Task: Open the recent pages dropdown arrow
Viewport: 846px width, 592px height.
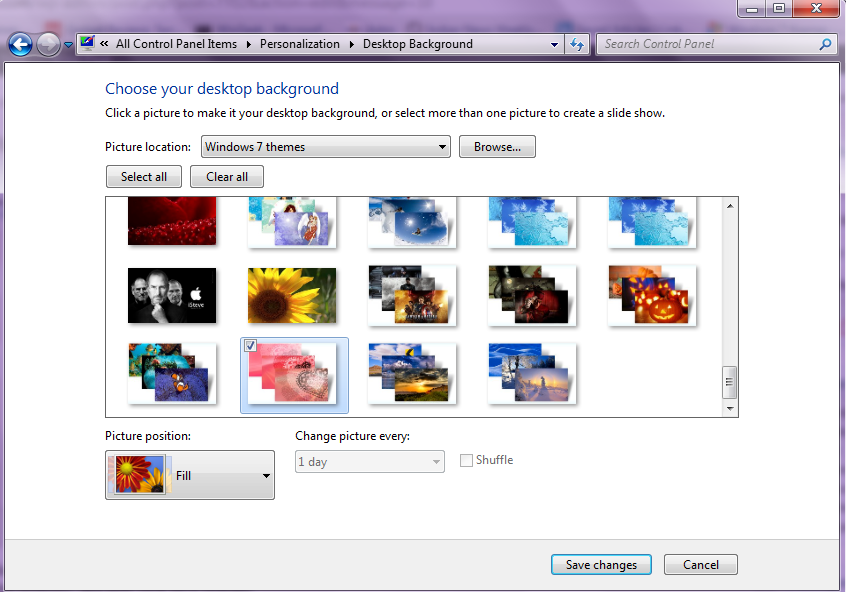Action: [69, 45]
